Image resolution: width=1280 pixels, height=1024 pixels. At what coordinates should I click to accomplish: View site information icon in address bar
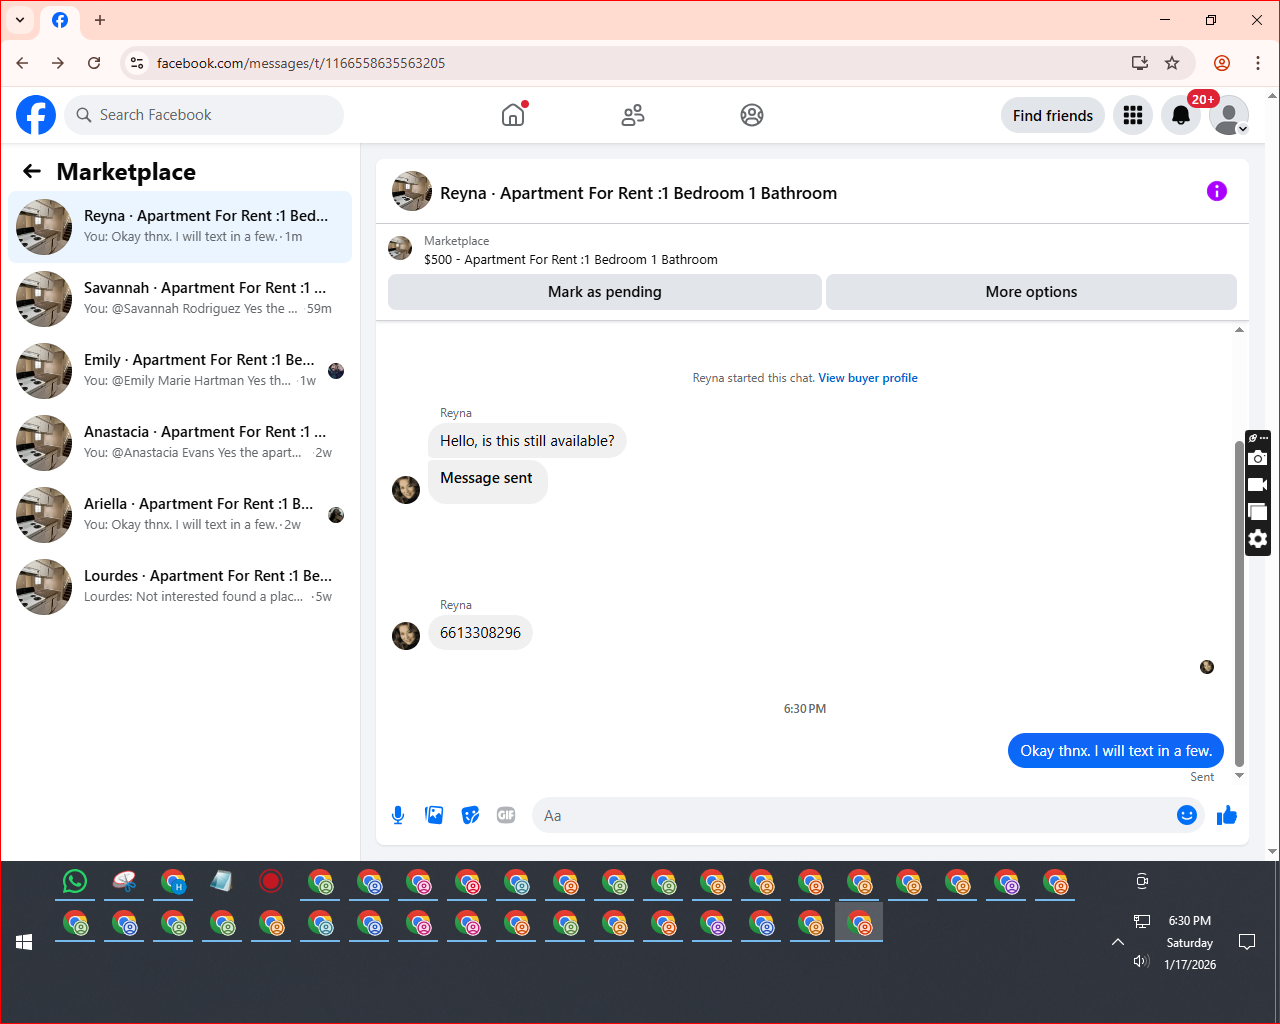[x=137, y=63]
